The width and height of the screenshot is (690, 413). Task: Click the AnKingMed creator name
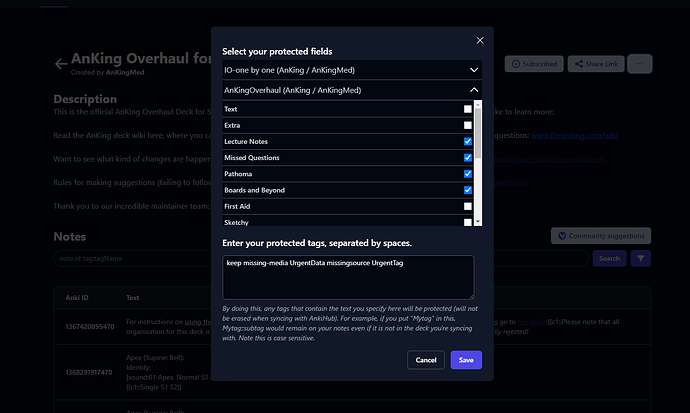125,72
